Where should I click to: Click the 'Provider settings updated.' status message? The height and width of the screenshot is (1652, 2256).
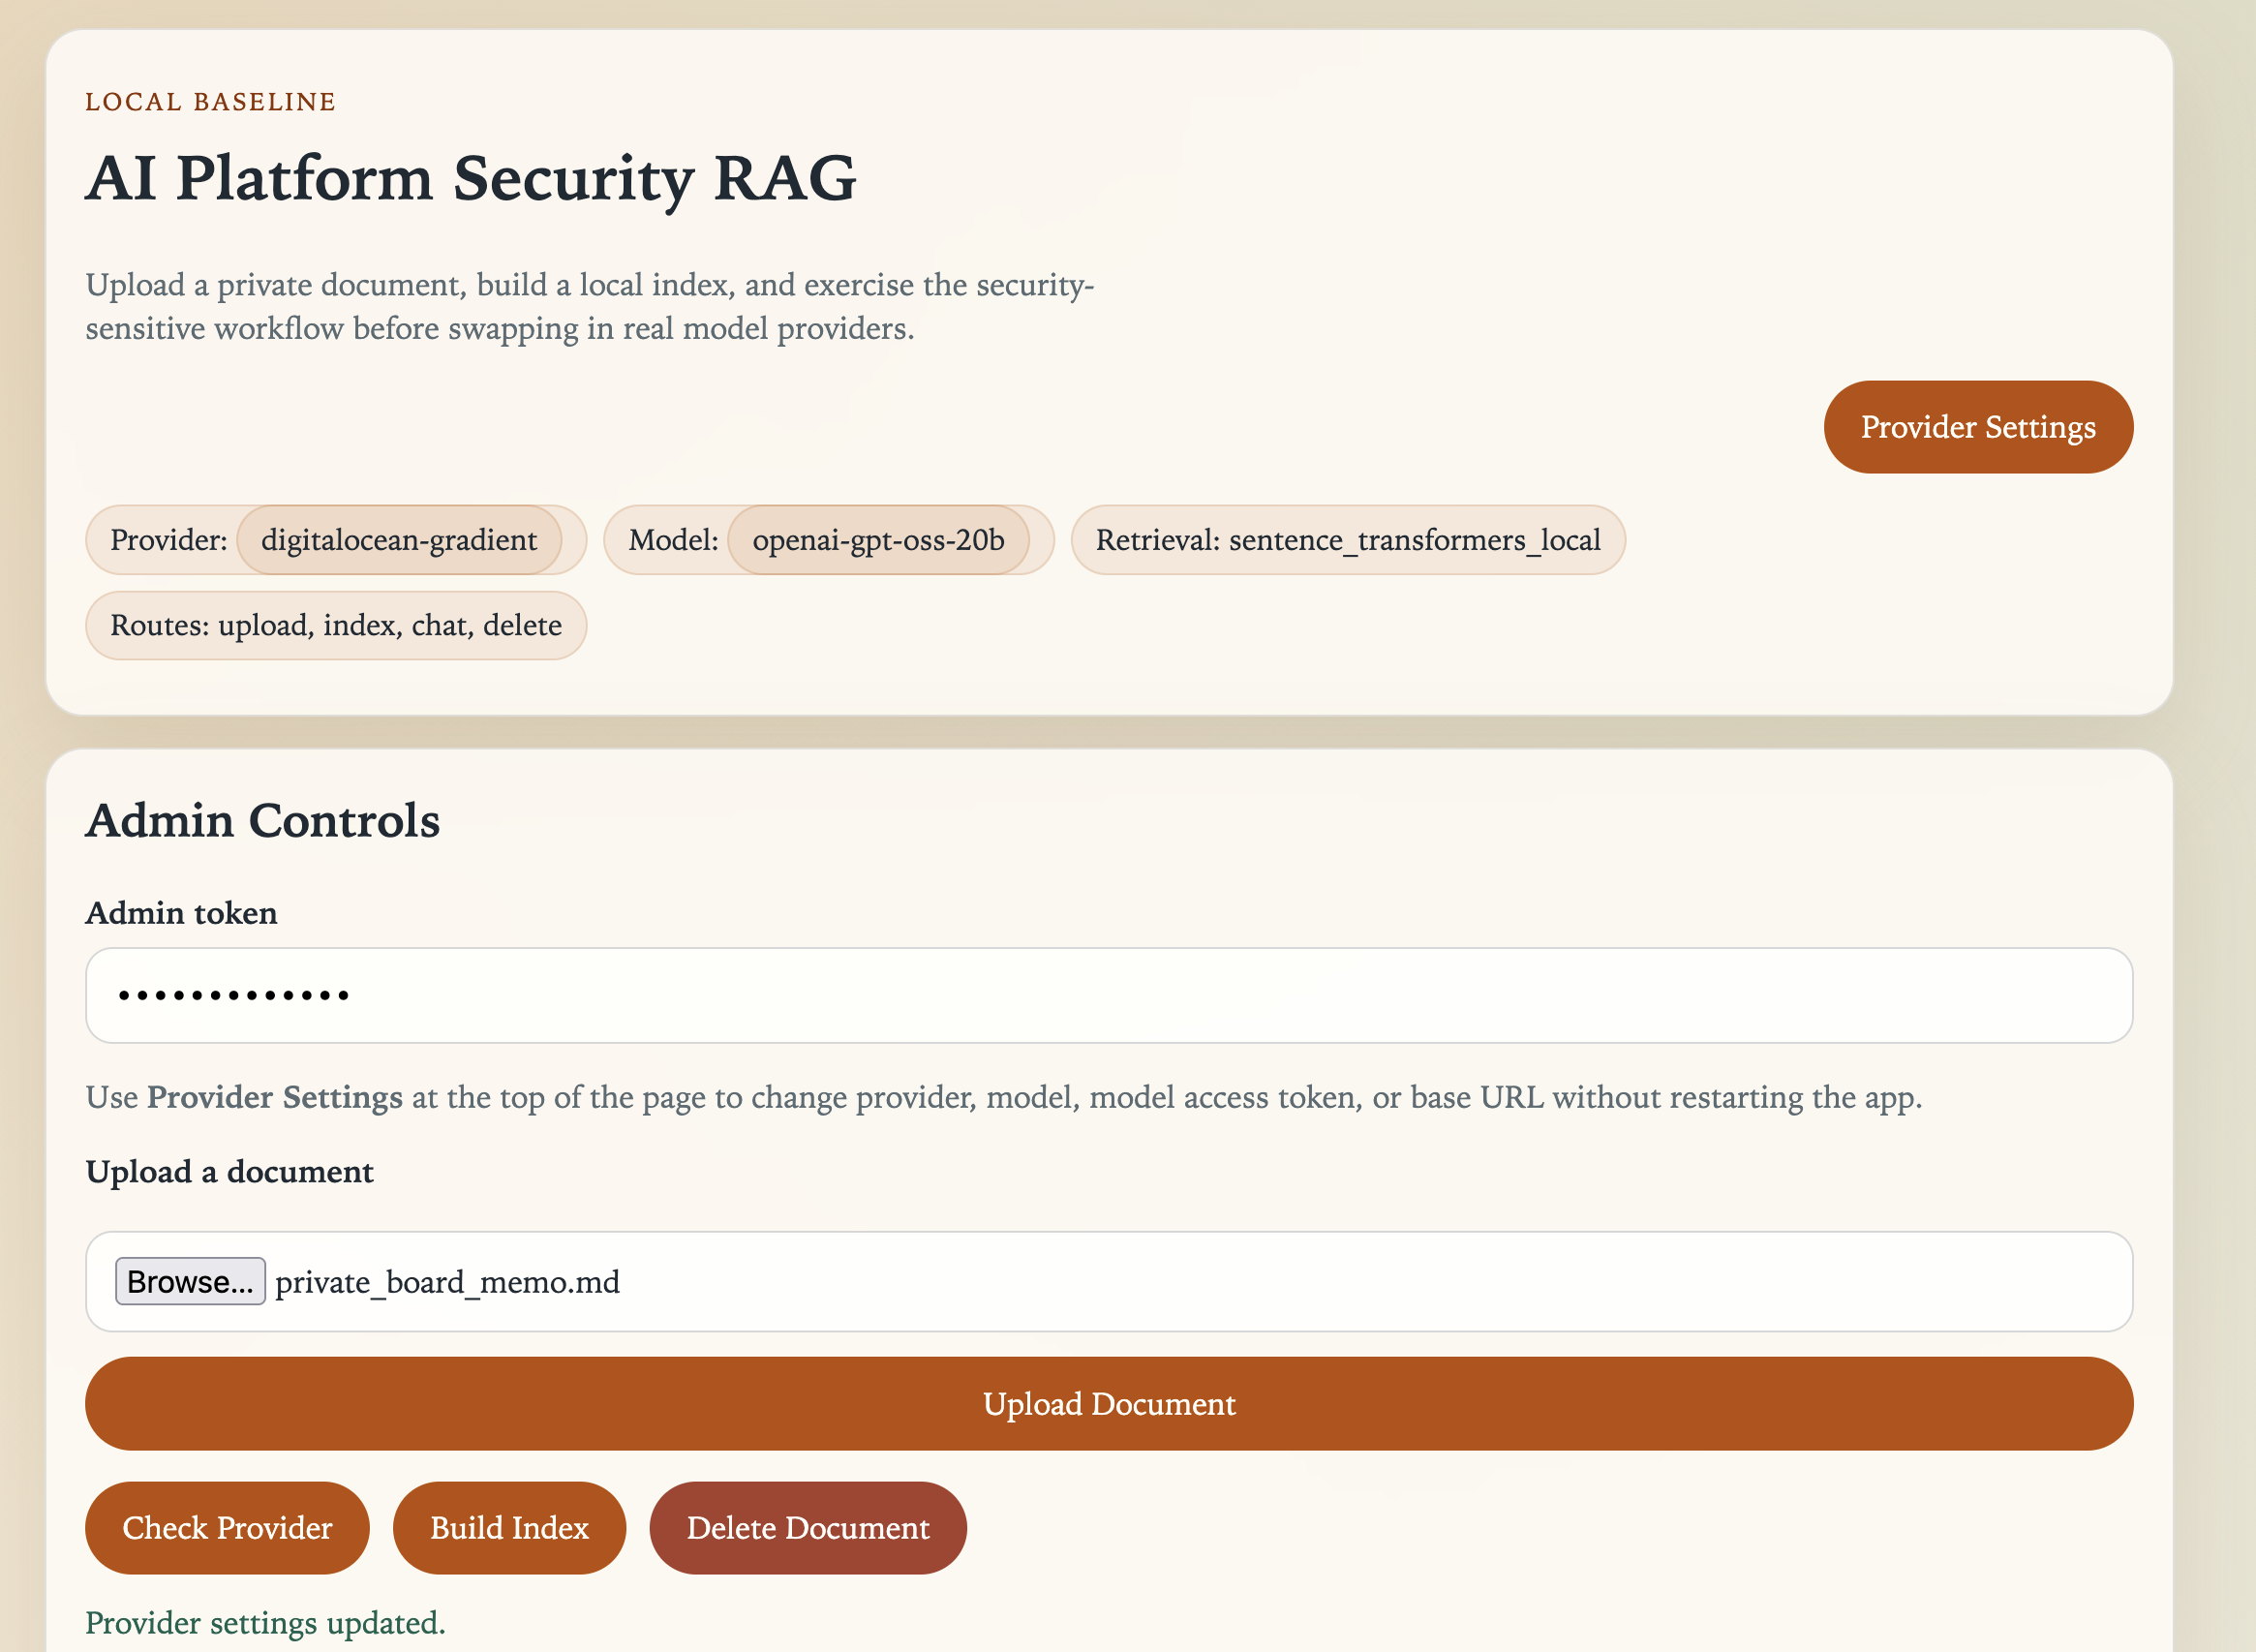265,1622
